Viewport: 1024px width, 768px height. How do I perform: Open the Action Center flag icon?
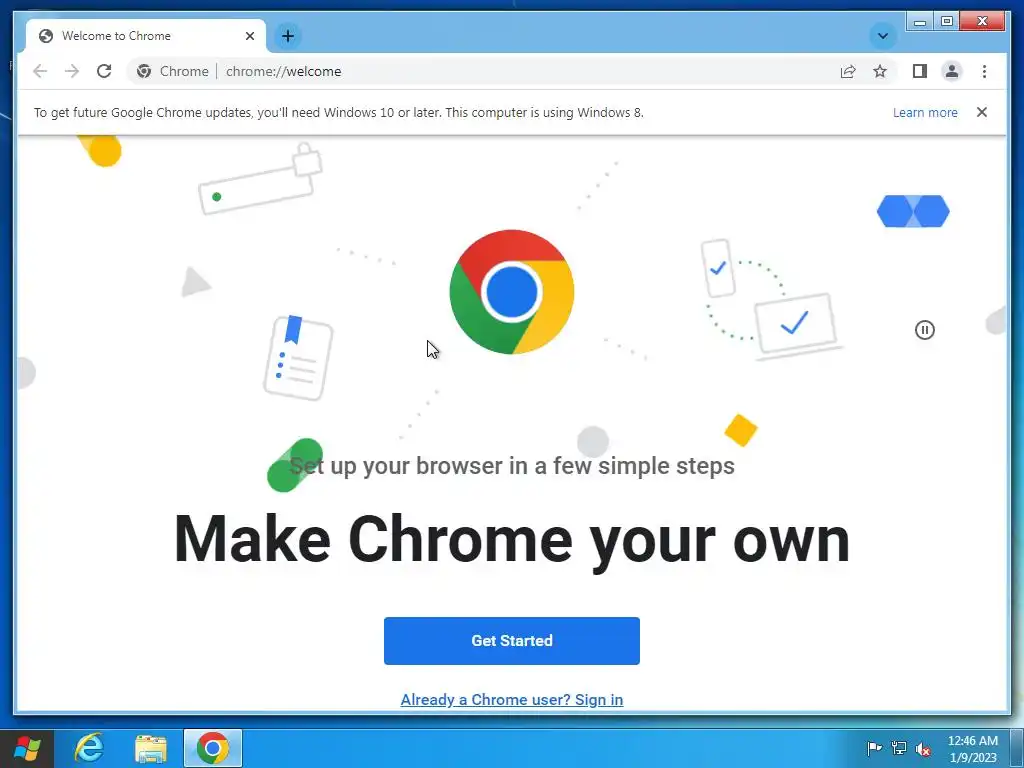(874, 748)
